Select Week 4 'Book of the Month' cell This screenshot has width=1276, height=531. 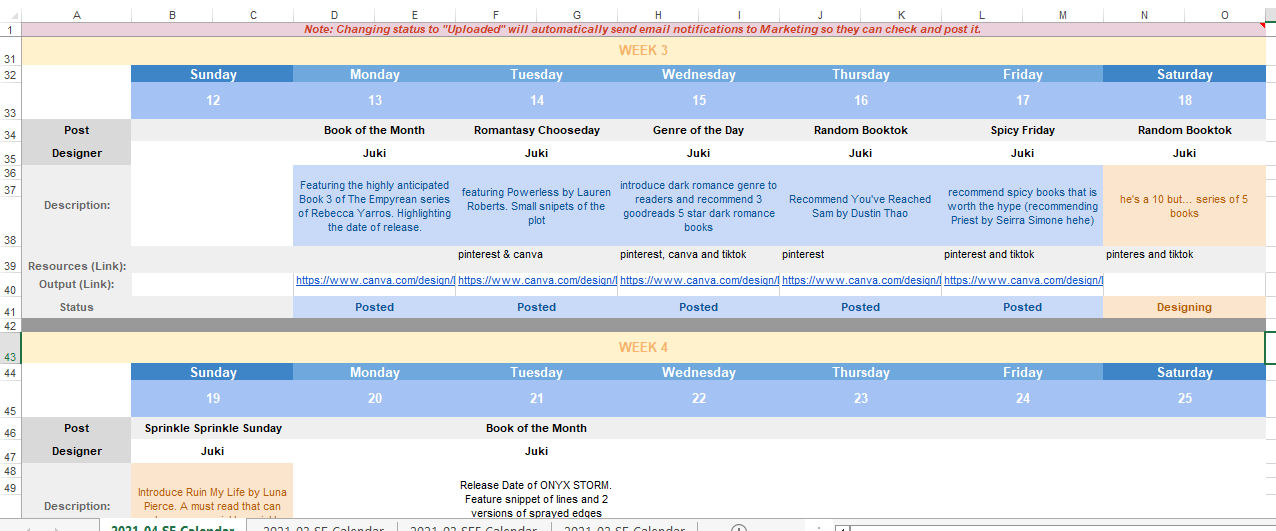pyautogui.click(x=537, y=428)
